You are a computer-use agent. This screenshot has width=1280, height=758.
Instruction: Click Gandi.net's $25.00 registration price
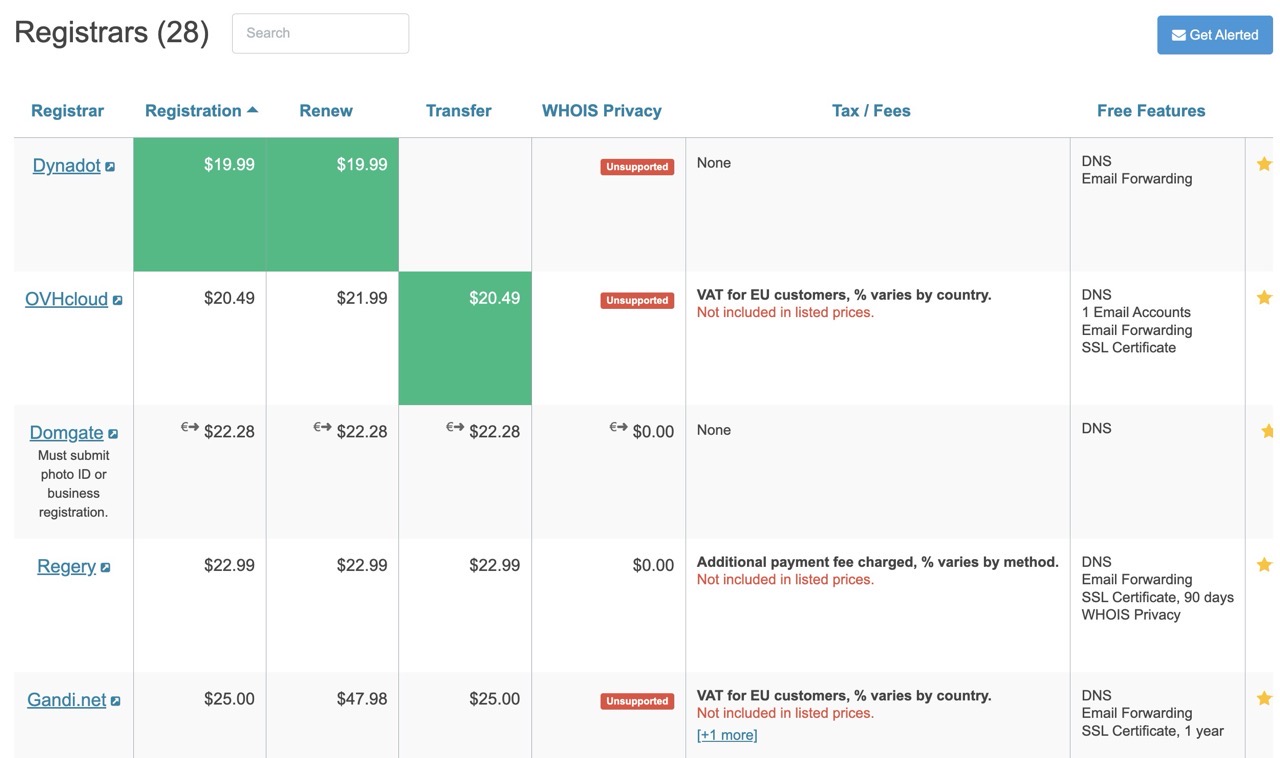[229, 699]
